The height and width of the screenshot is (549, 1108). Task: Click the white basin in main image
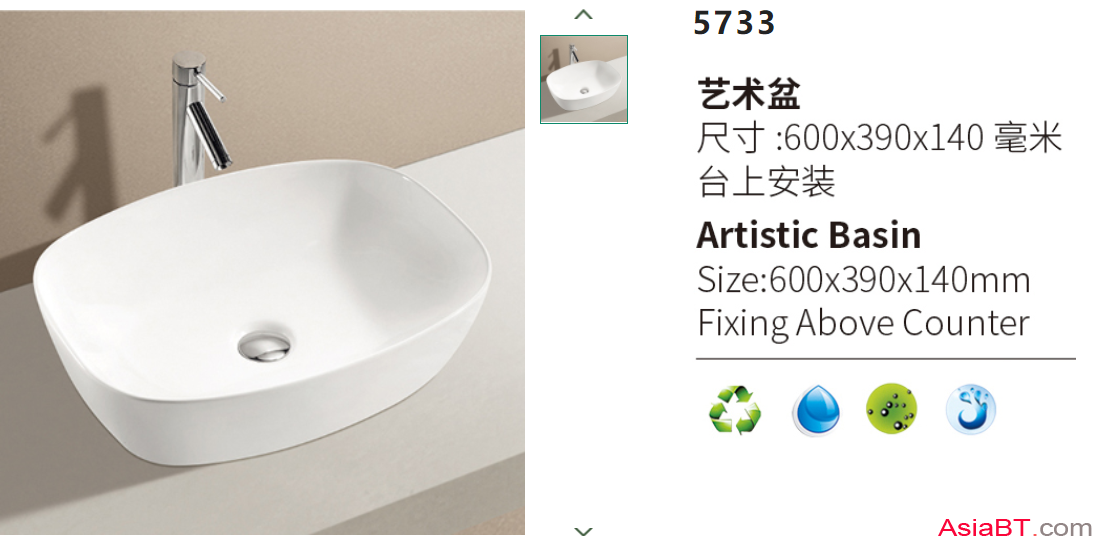click(x=261, y=311)
